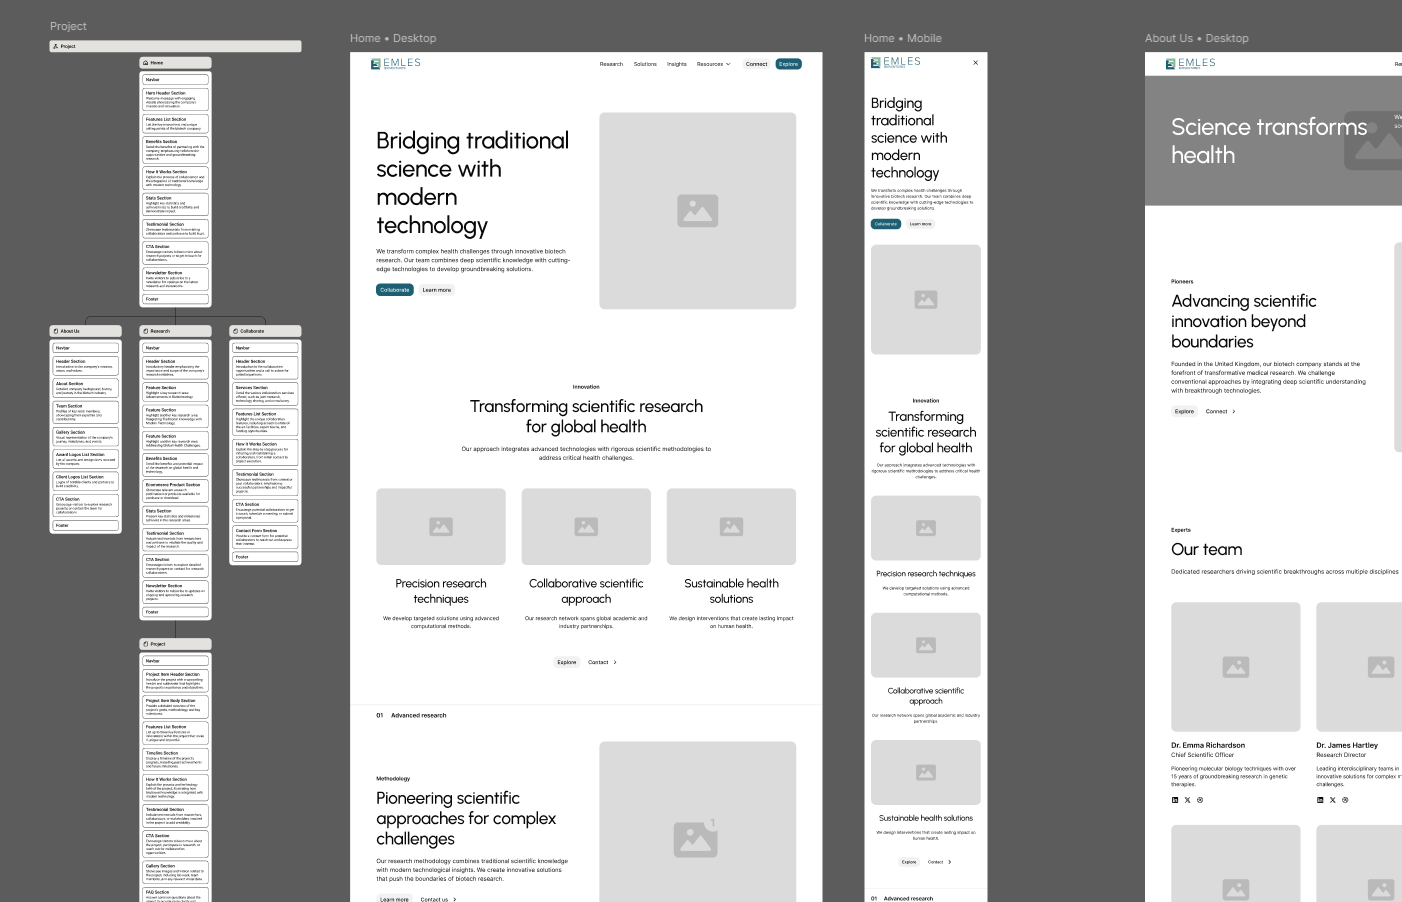Select Client Logos List Section card

(x=85, y=481)
